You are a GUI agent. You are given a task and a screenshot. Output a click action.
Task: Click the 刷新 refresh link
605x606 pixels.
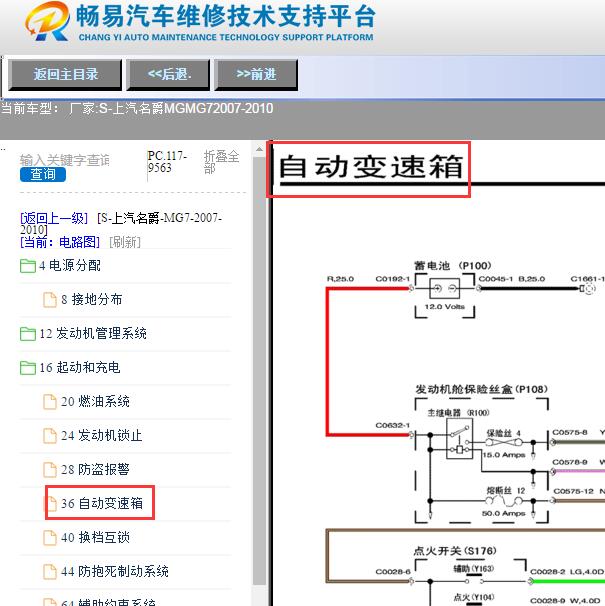pos(125,242)
